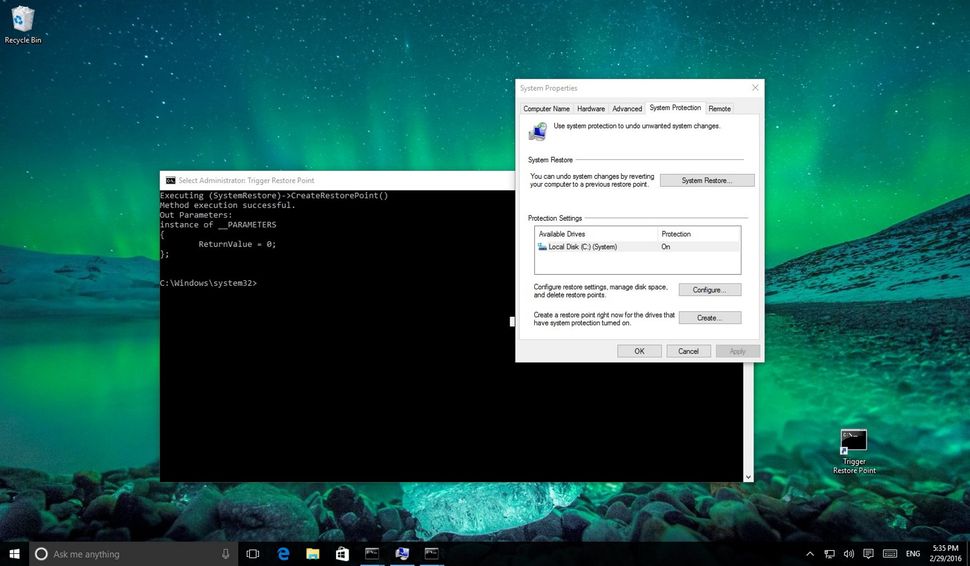Select the Trigger Restore Point desktop shortcut
The image size is (970, 566).
coord(854,452)
